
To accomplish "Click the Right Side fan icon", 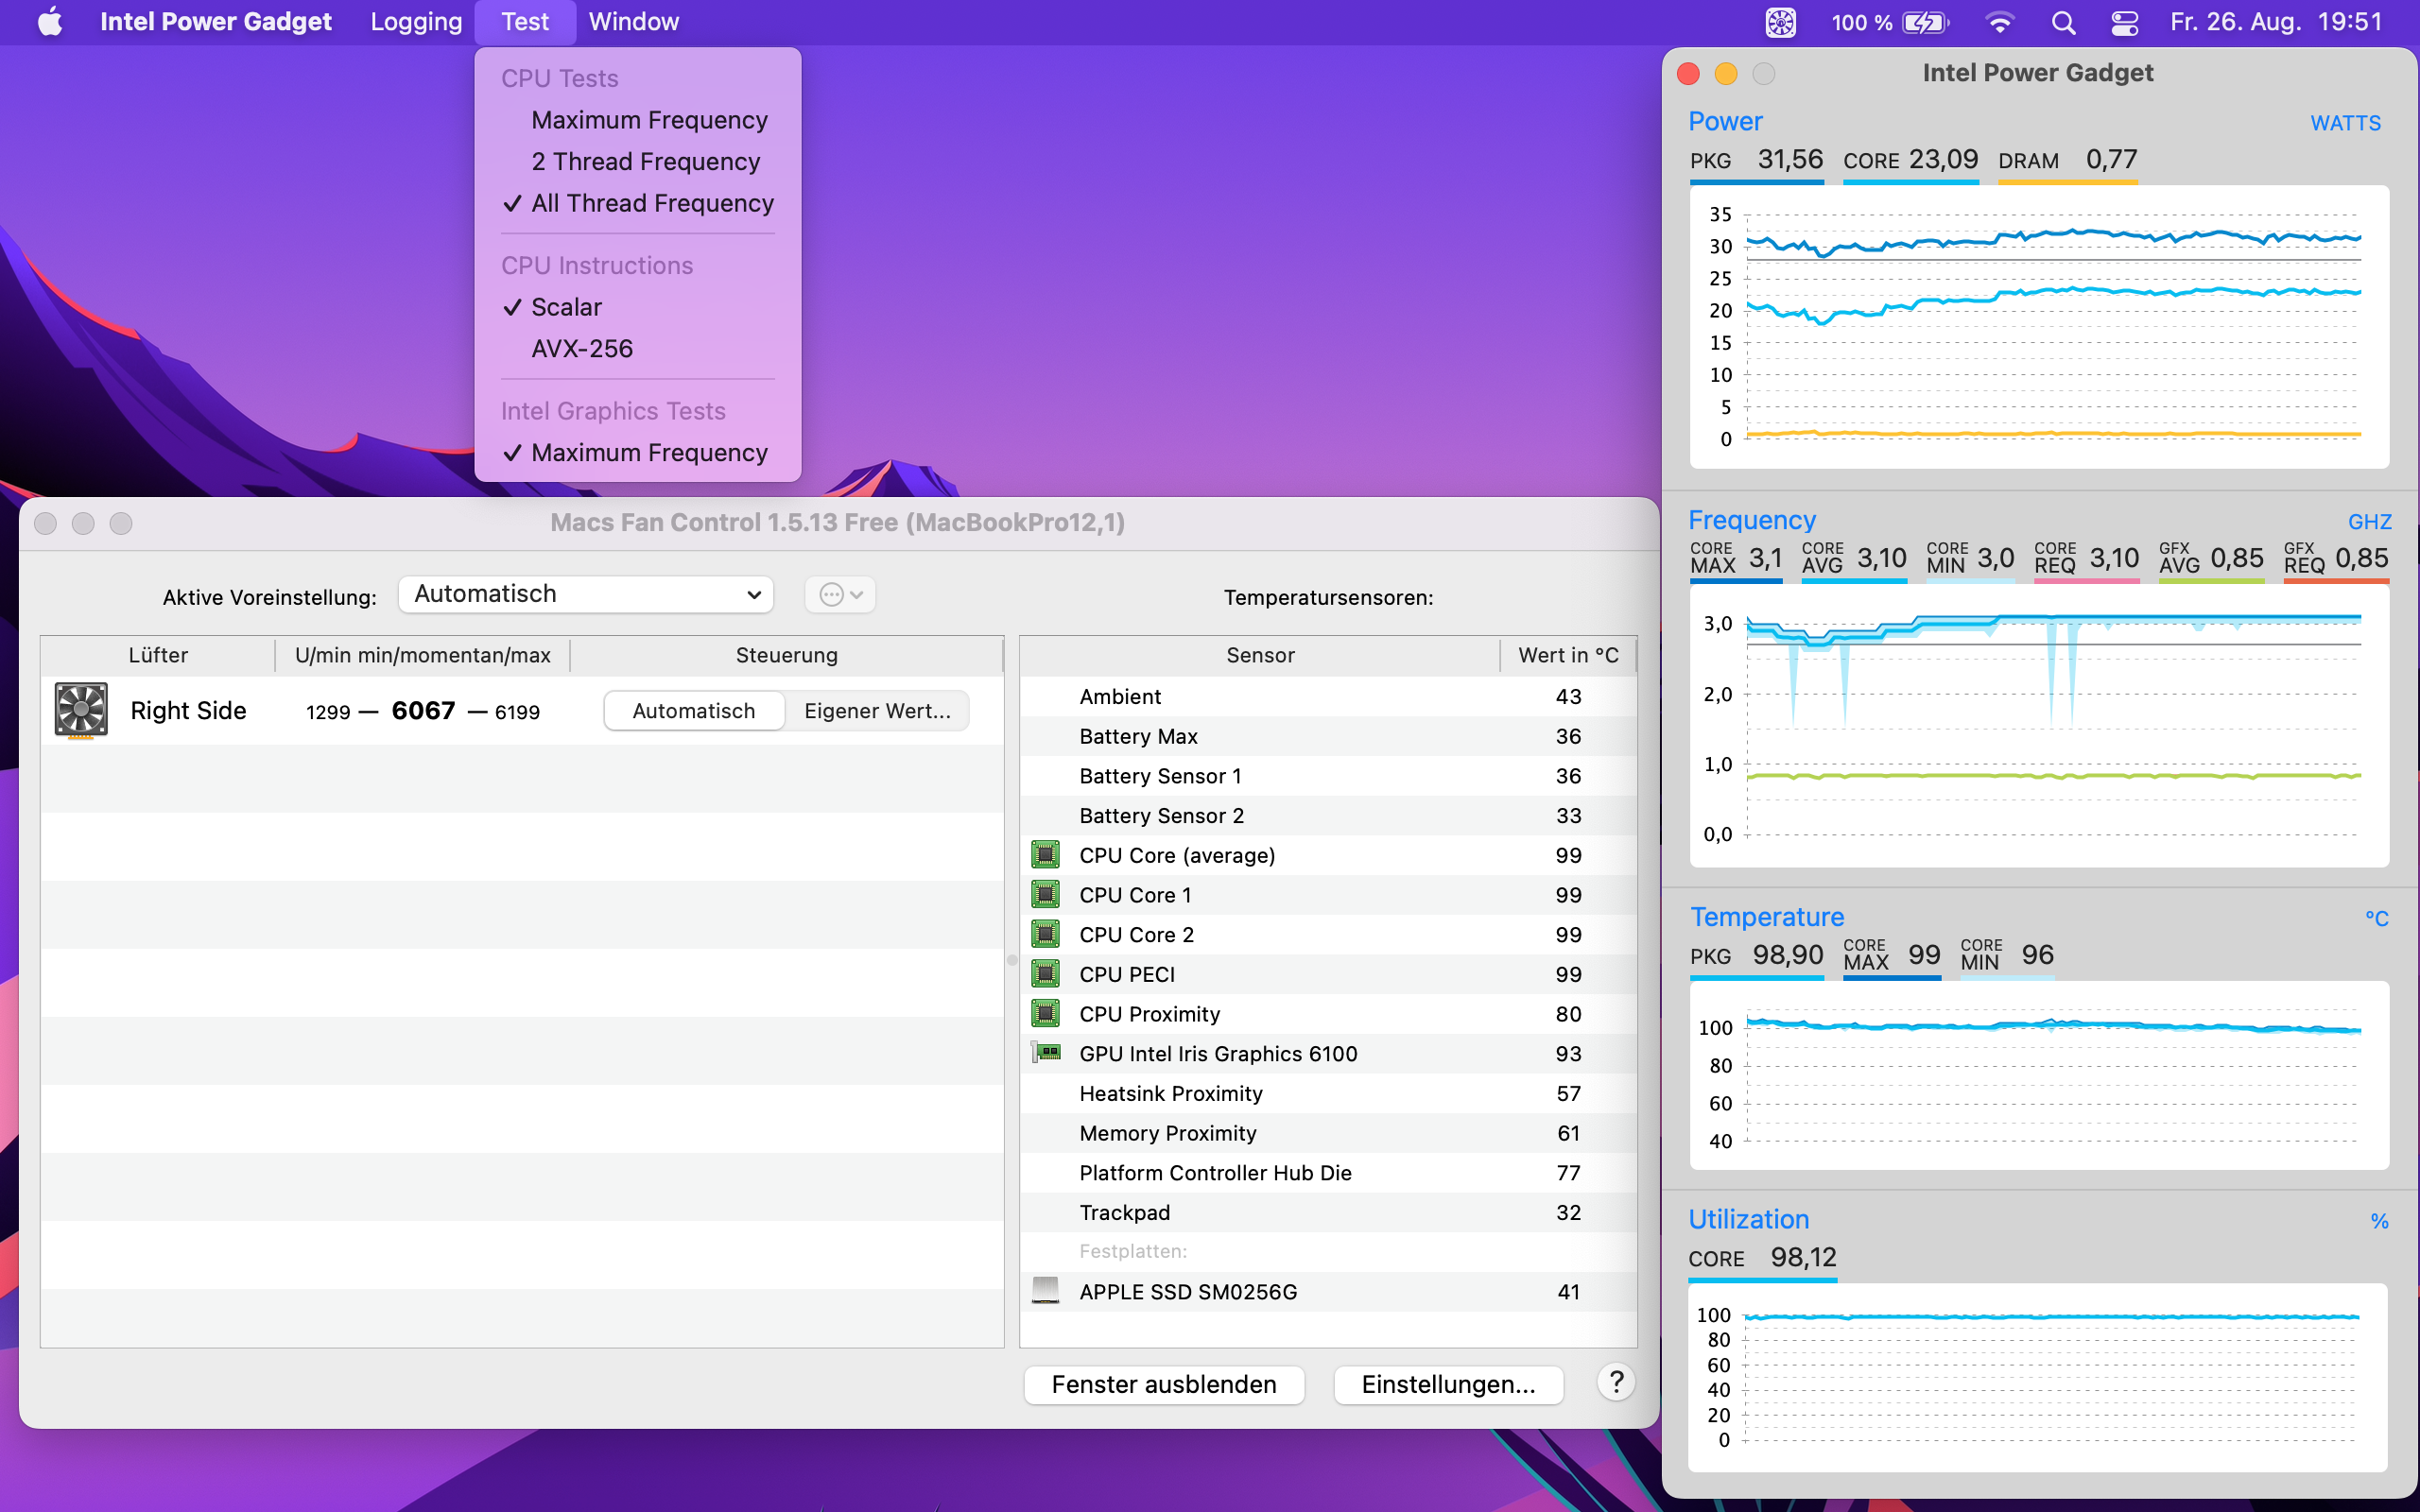I will pyautogui.click(x=81, y=710).
